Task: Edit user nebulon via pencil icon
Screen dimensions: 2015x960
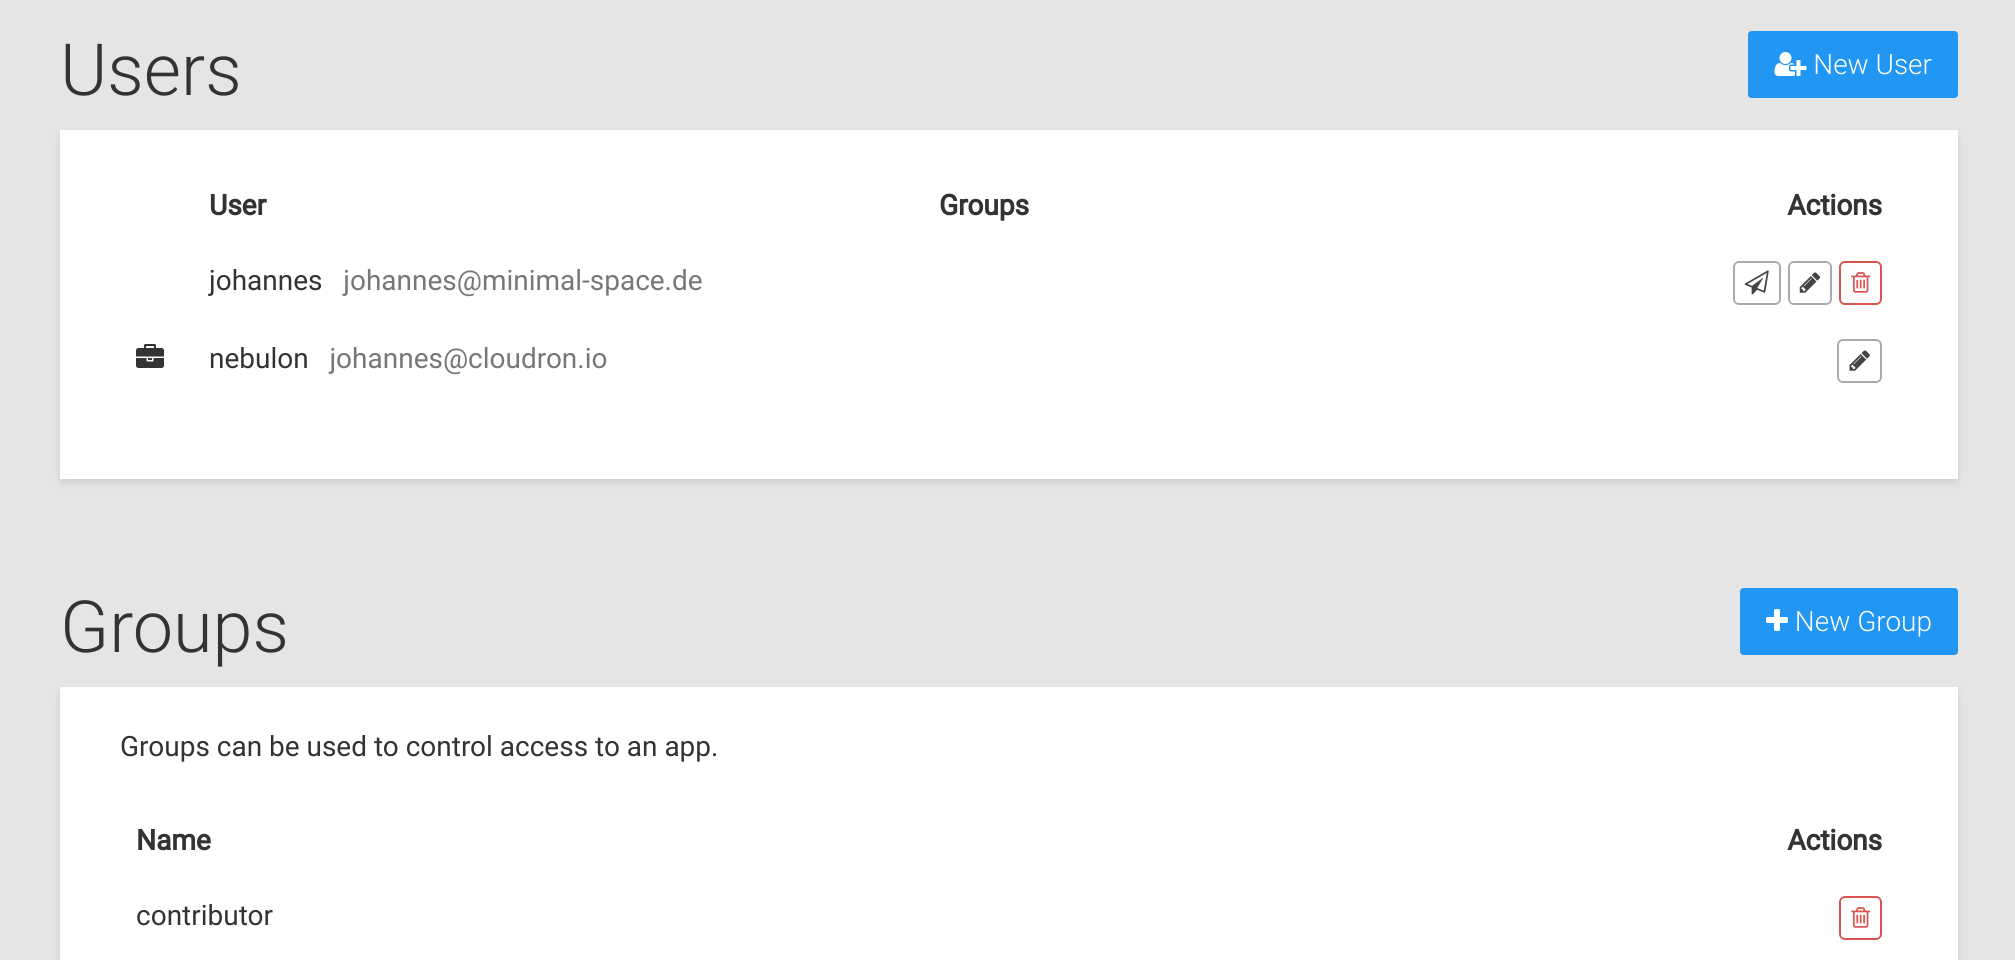Action: coord(1859,361)
